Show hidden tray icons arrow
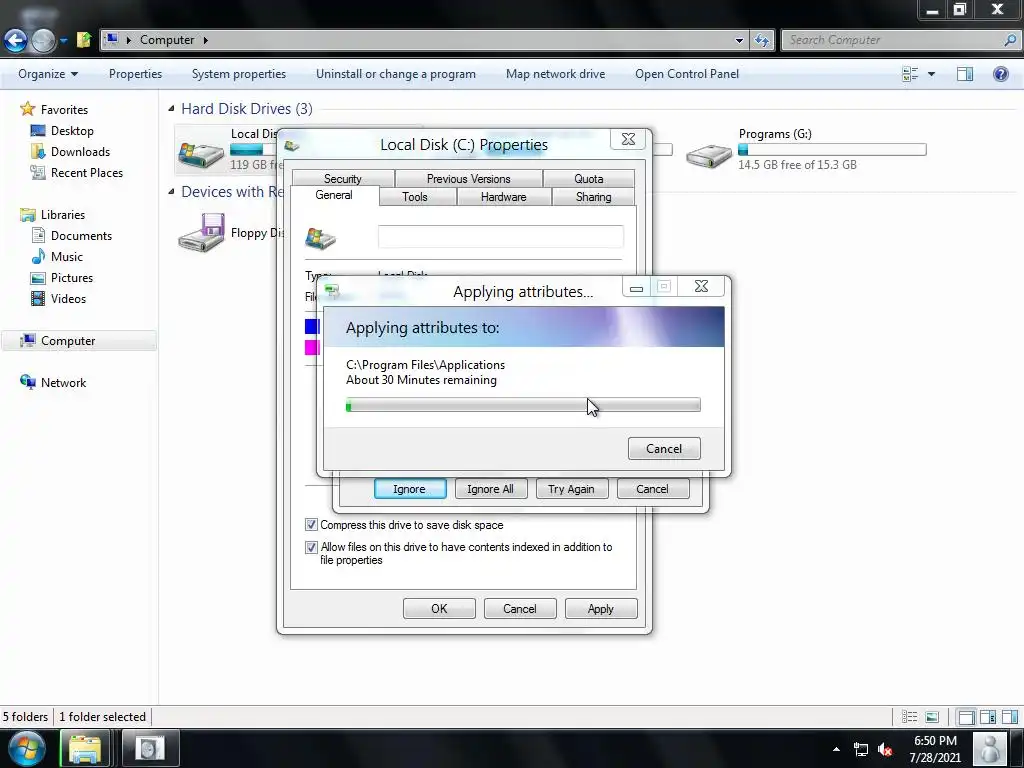This screenshot has height=768, width=1024. coord(836,749)
